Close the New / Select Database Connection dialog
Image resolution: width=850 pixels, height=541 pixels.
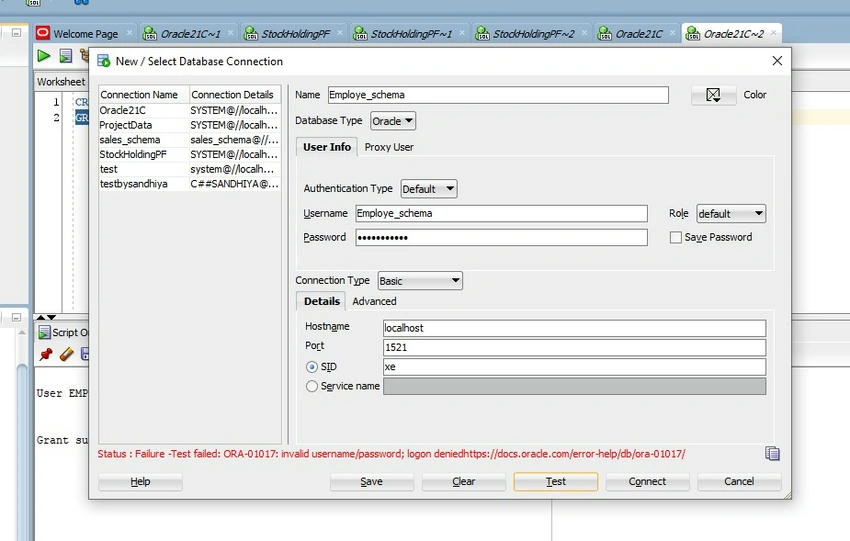(x=777, y=61)
